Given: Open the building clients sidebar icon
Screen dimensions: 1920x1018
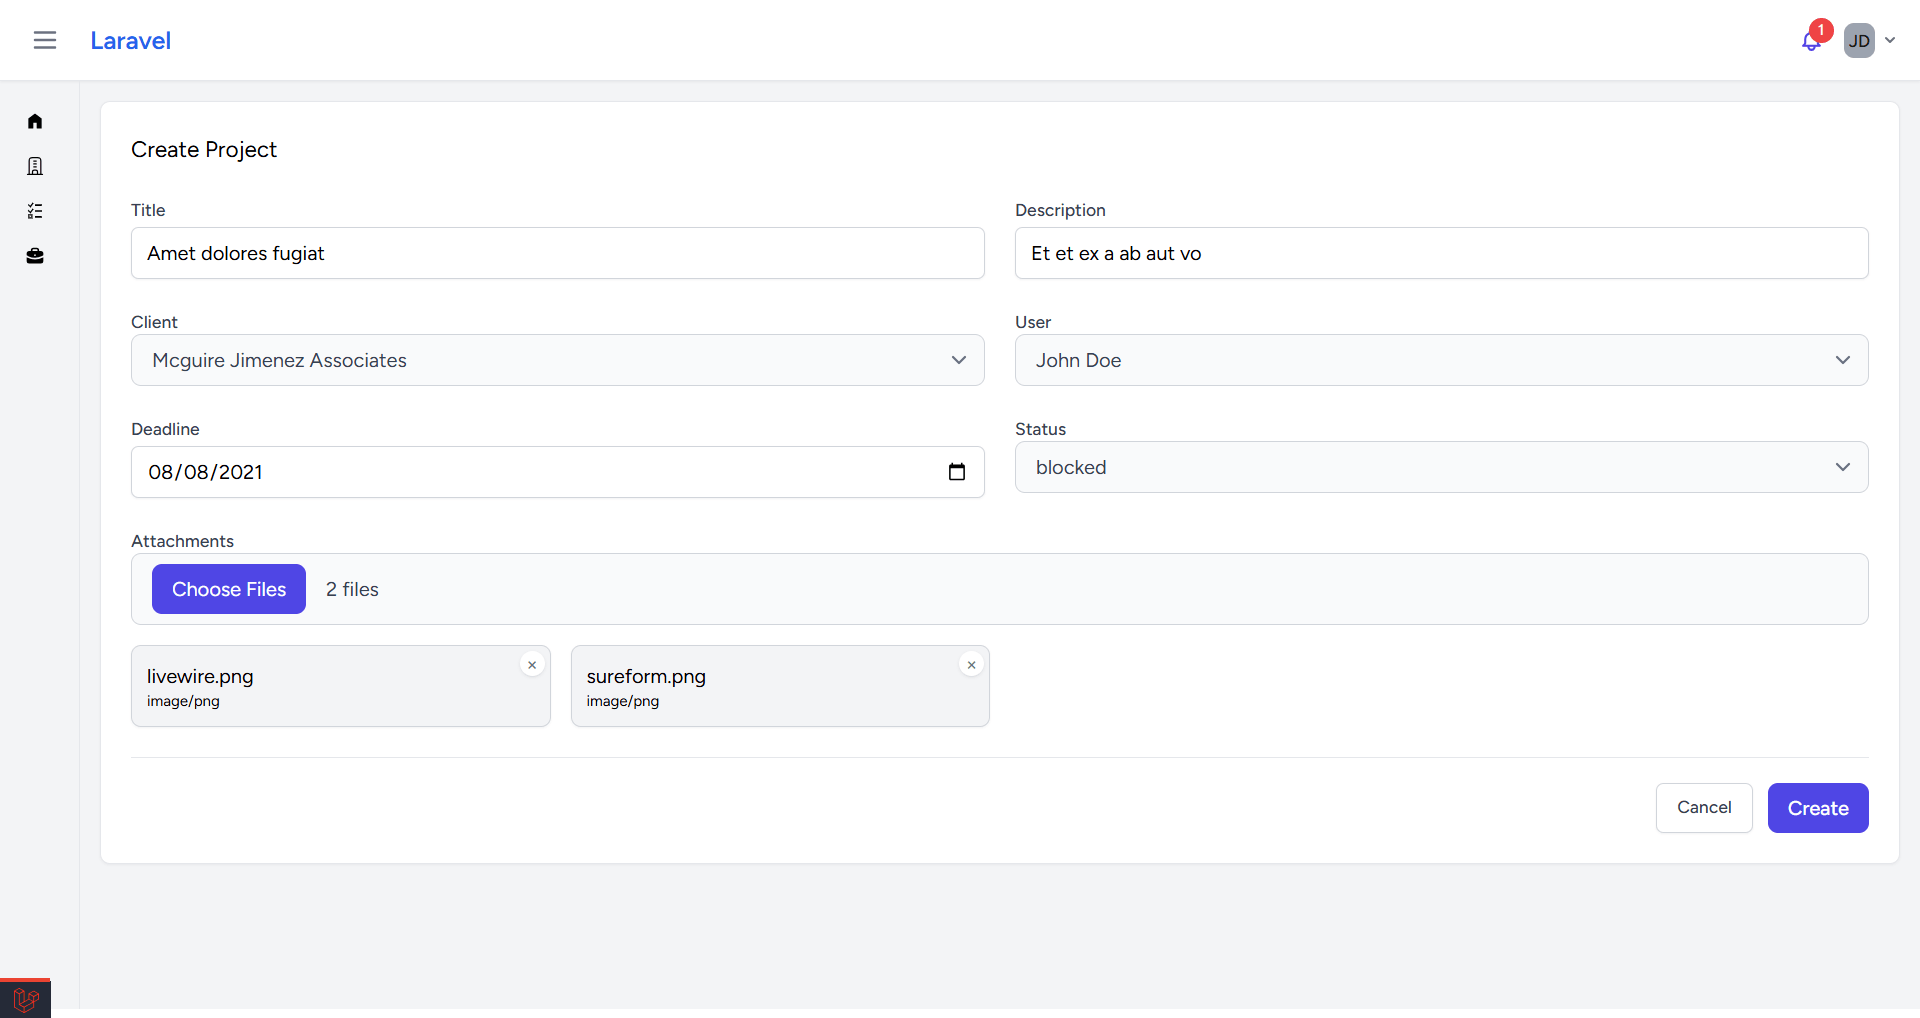Looking at the screenshot, I should (x=35, y=166).
